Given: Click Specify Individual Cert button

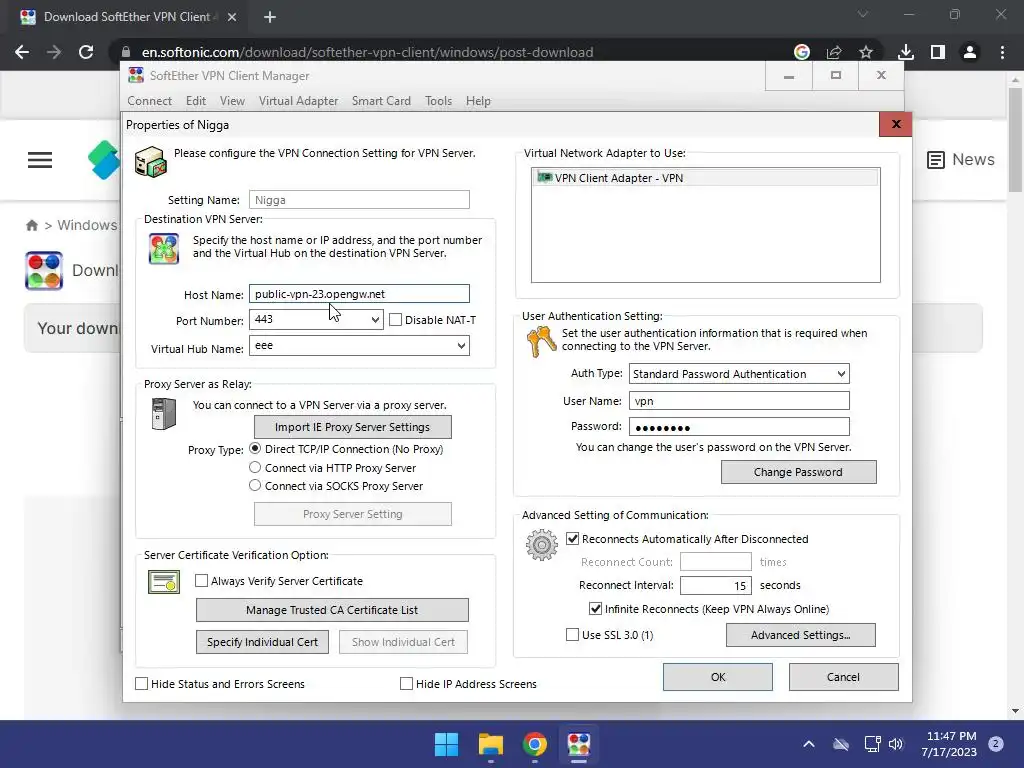Looking at the screenshot, I should (262, 642).
